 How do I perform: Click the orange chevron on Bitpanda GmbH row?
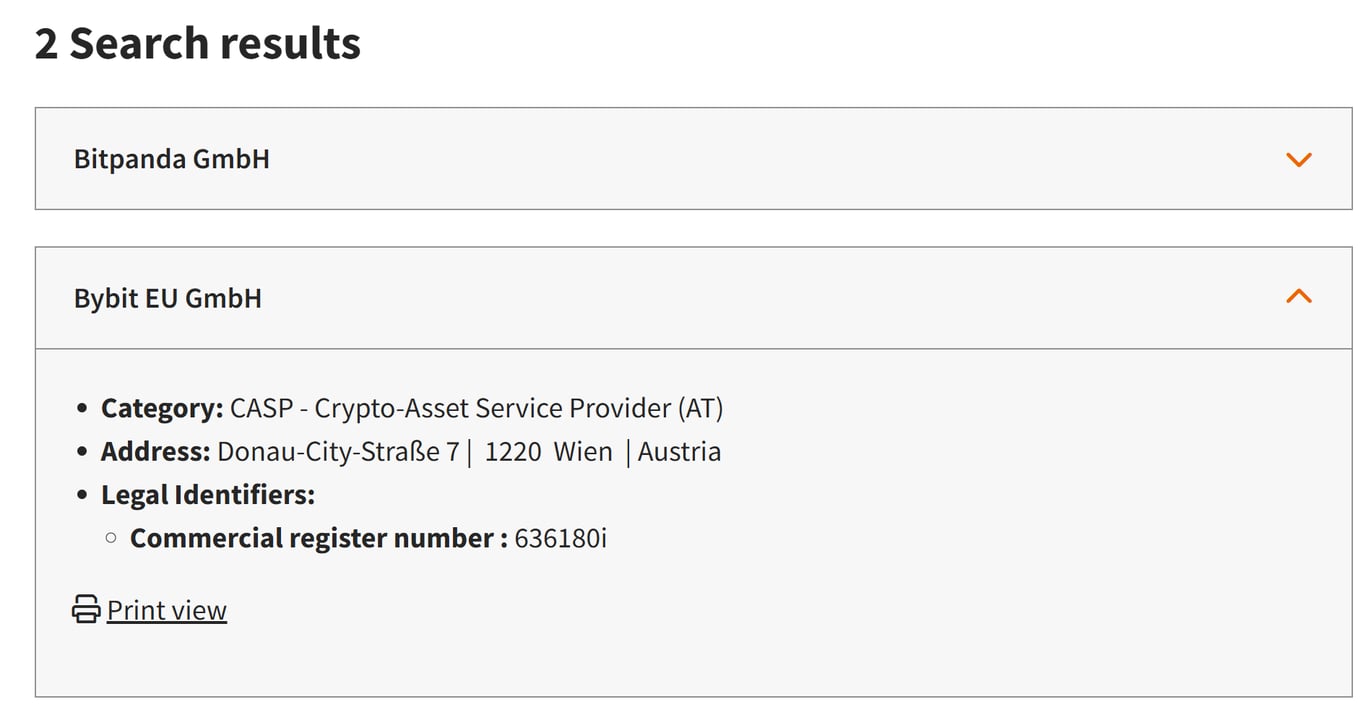[1299, 159]
